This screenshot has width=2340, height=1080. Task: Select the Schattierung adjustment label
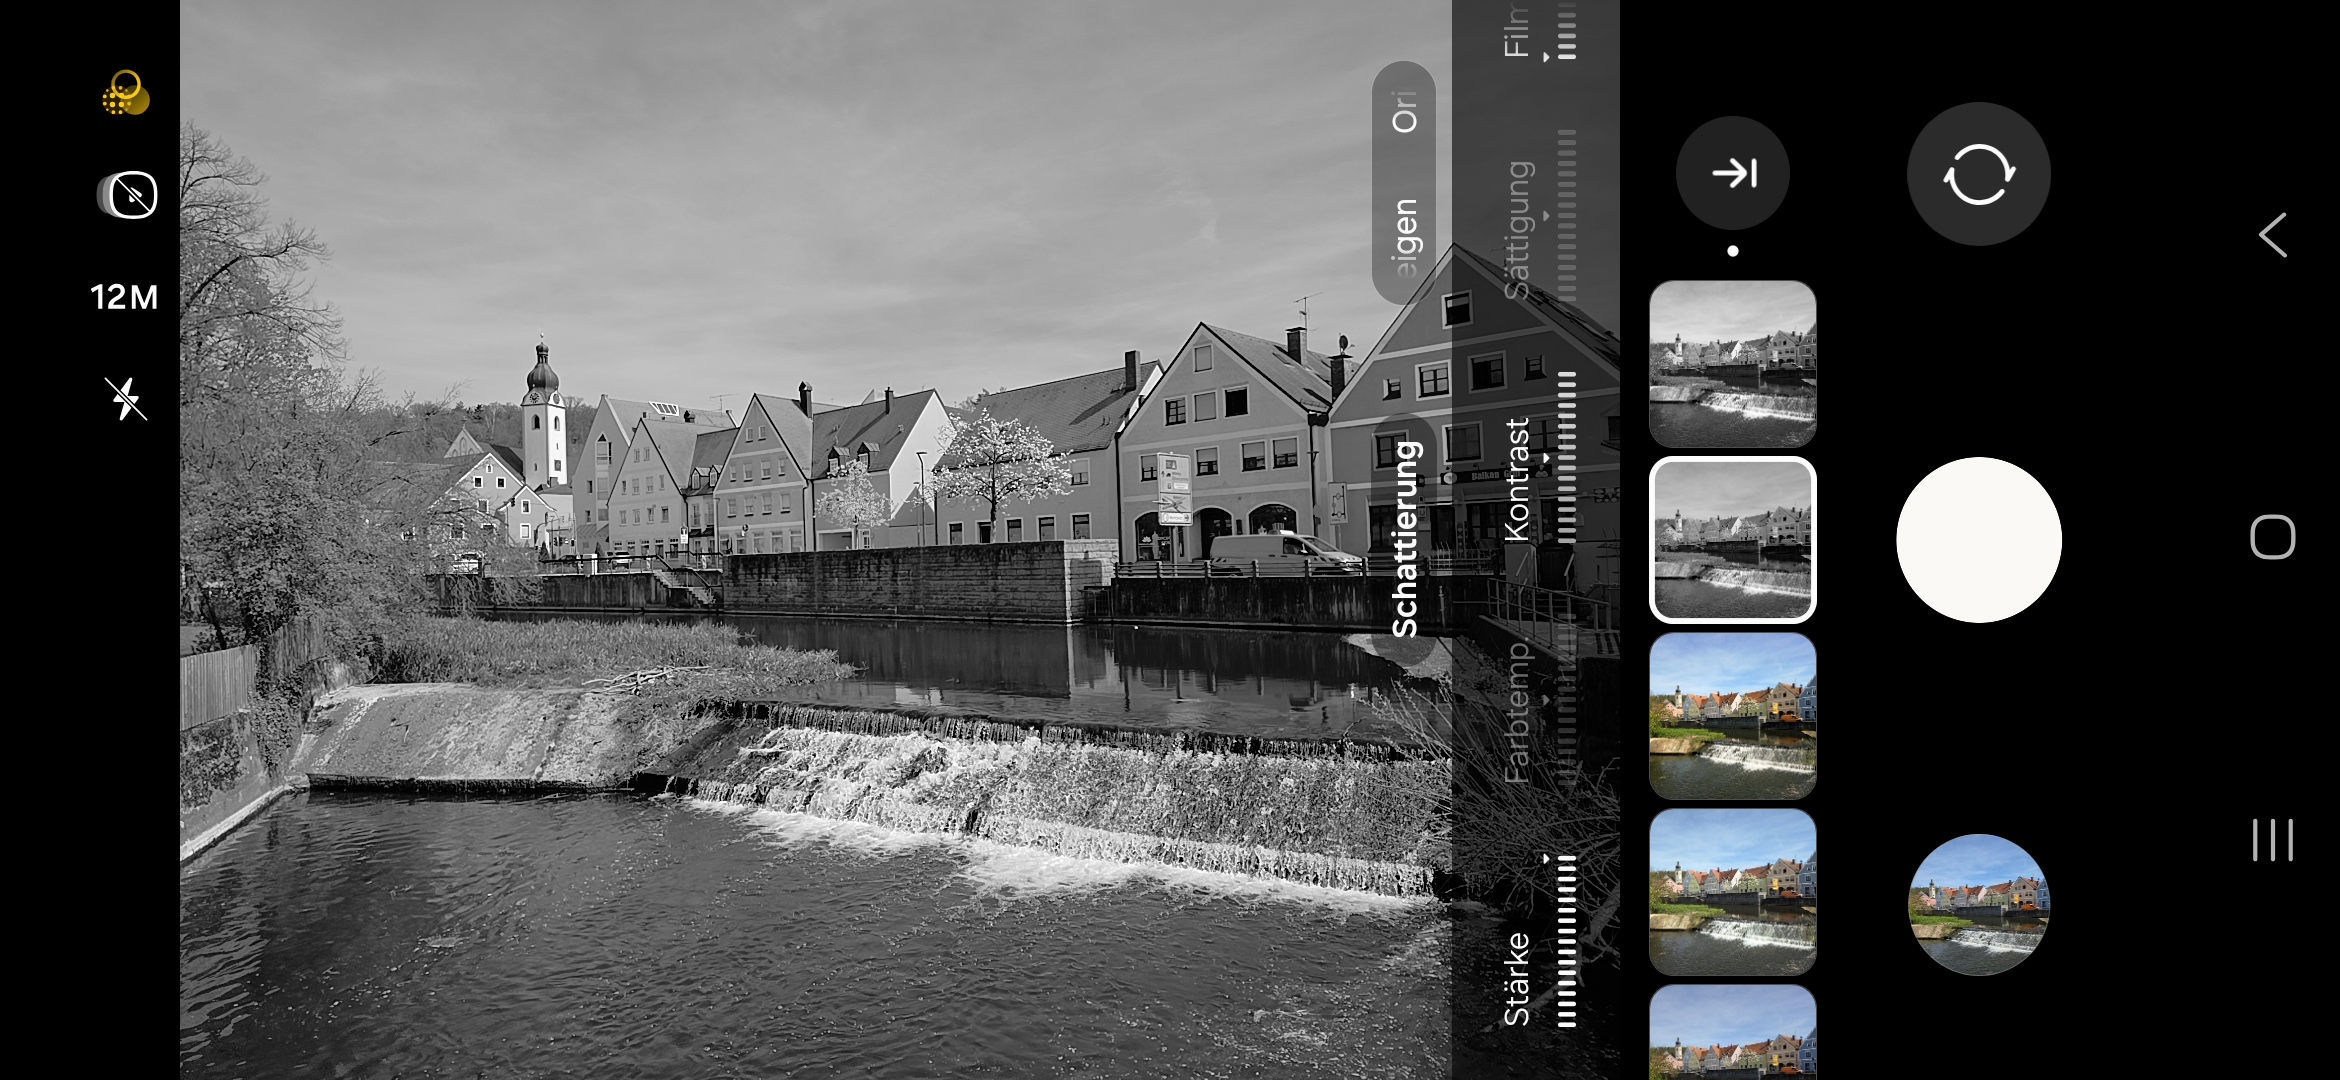pyautogui.click(x=1405, y=538)
